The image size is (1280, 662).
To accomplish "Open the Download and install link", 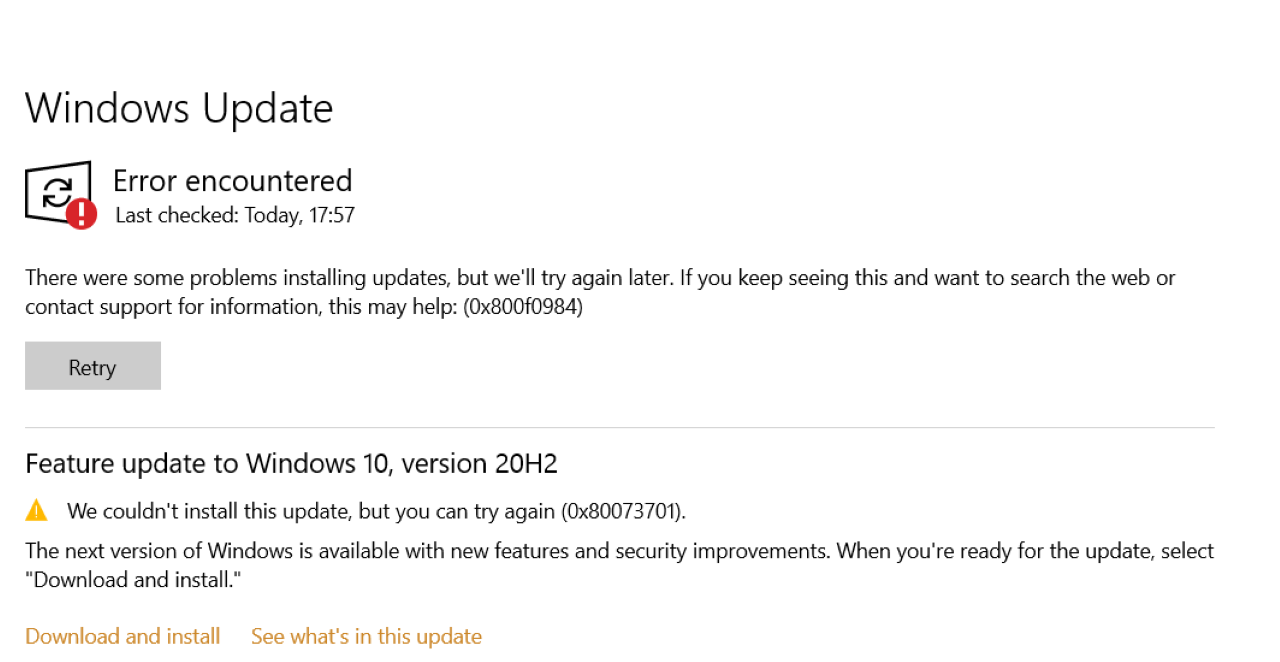I will [123, 636].
